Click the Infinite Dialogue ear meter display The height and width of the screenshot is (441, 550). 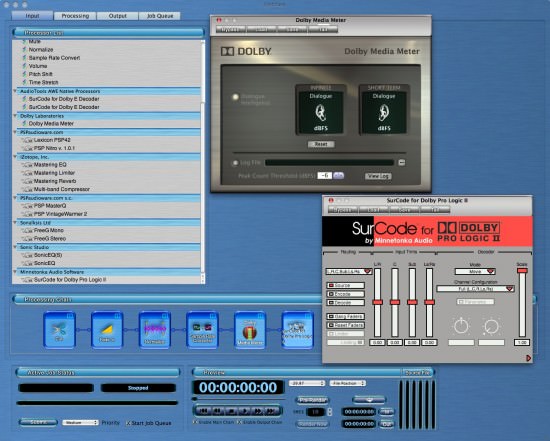coord(321,112)
